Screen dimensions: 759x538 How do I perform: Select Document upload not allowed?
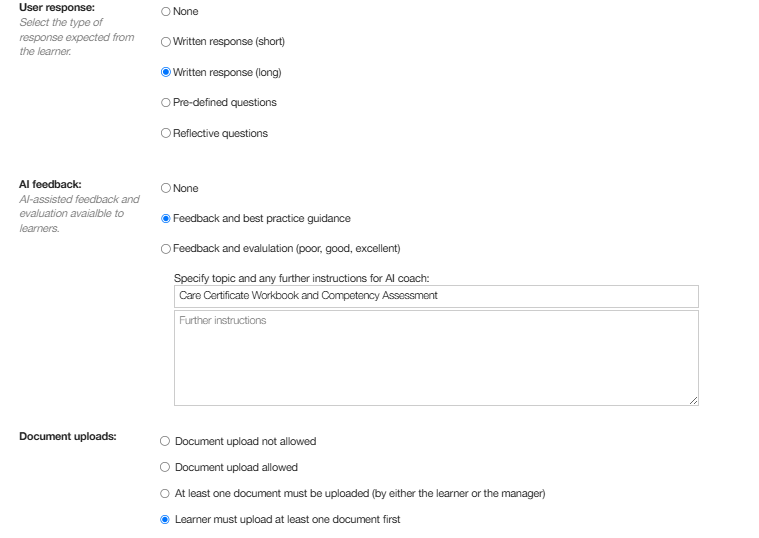[165, 441]
